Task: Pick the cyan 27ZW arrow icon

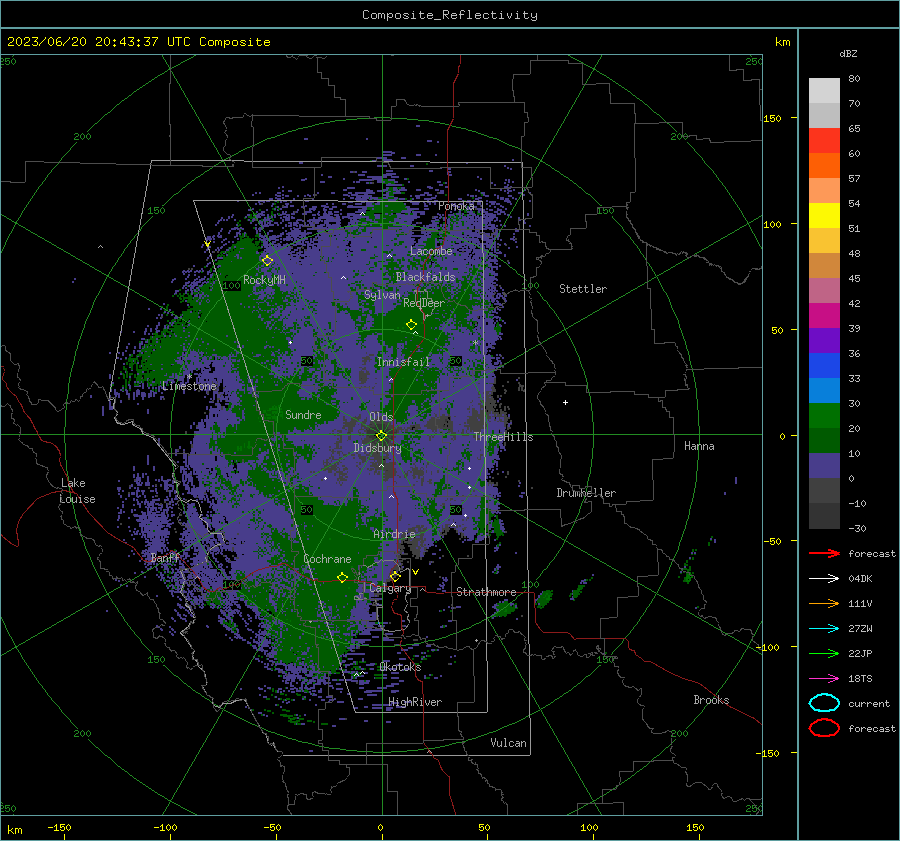Action: click(x=824, y=629)
